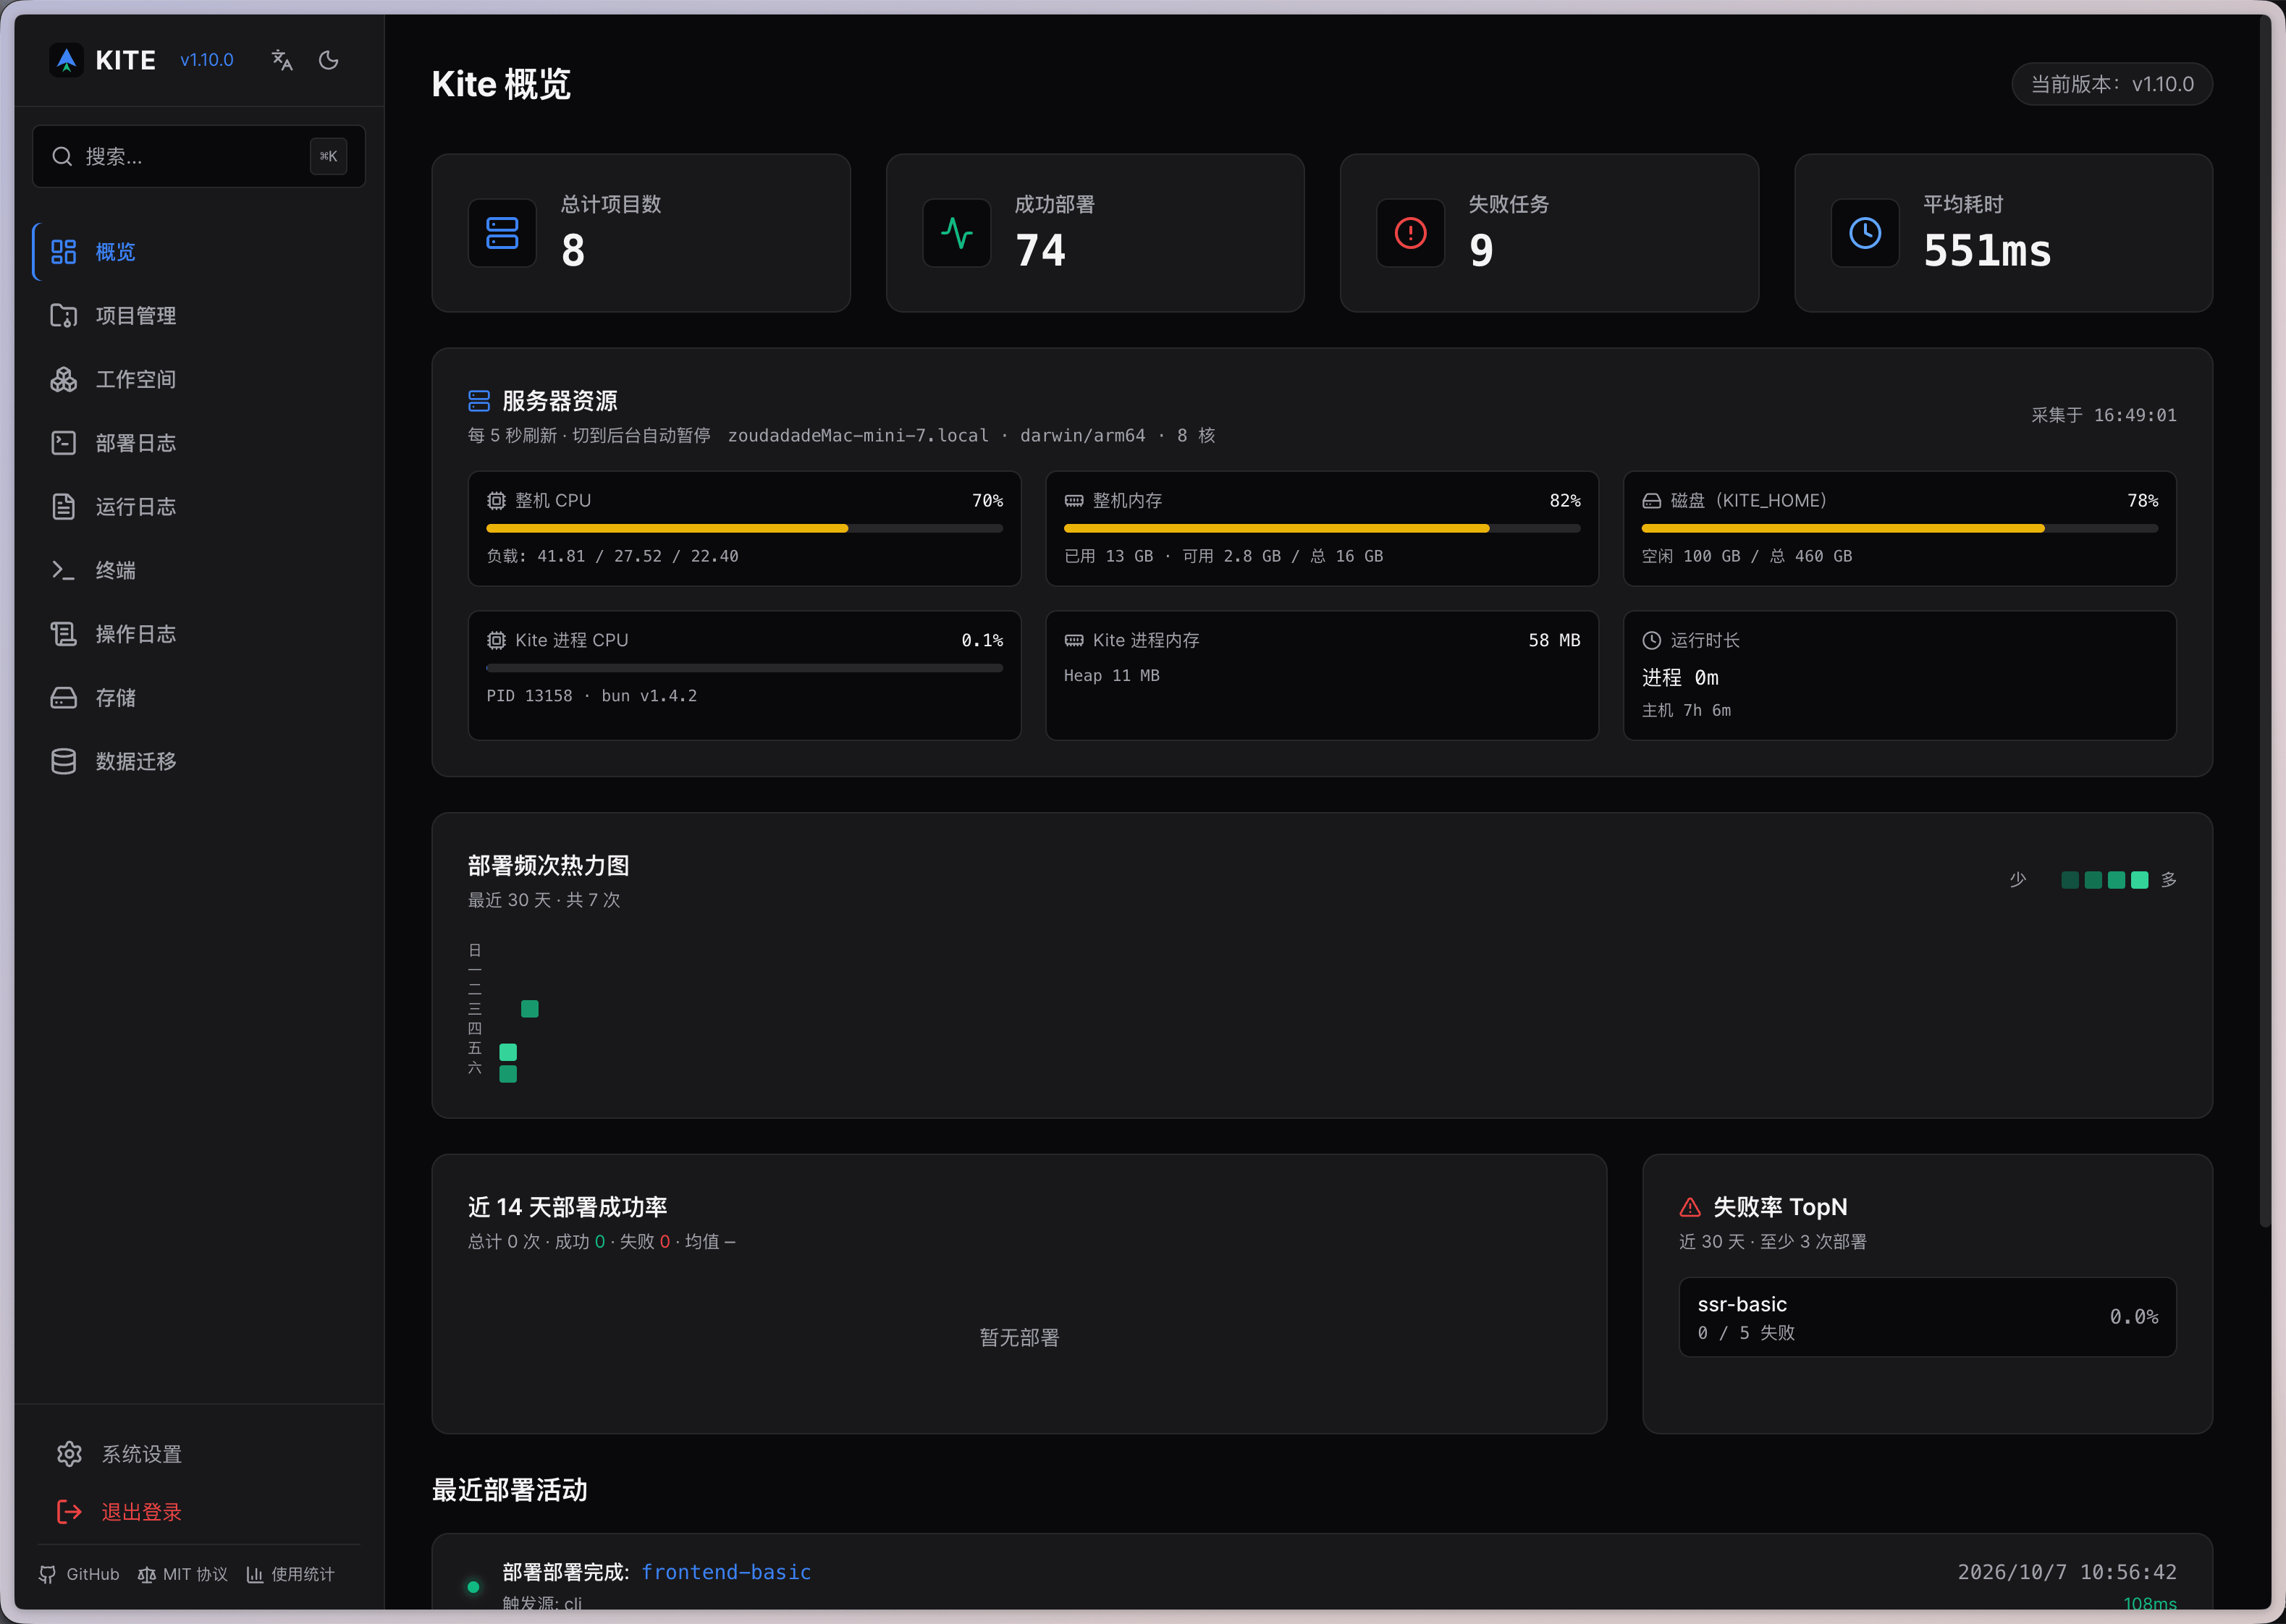The image size is (2286, 1624).
Task: Click the activity pulse icon in 成功部署 card
Action: [x=956, y=233]
